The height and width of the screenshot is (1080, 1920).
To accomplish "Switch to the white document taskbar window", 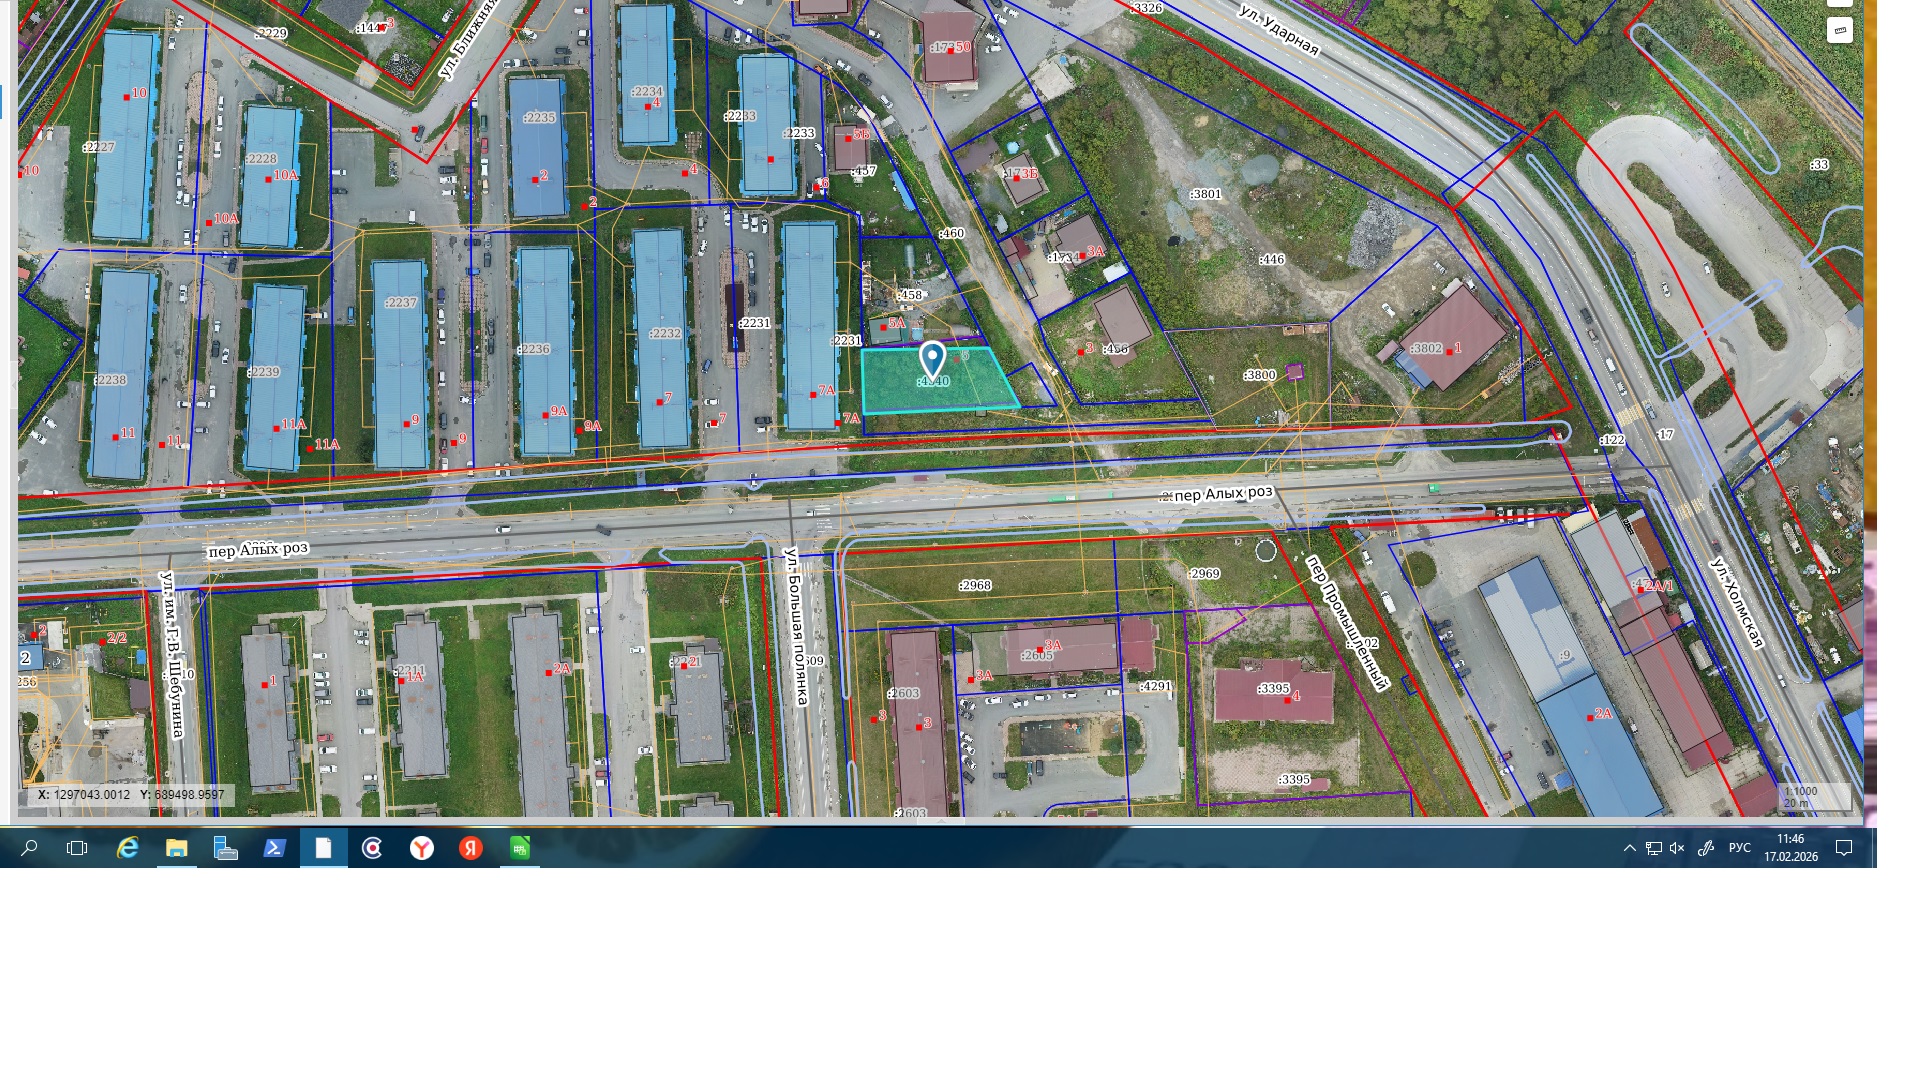I will click(323, 848).
